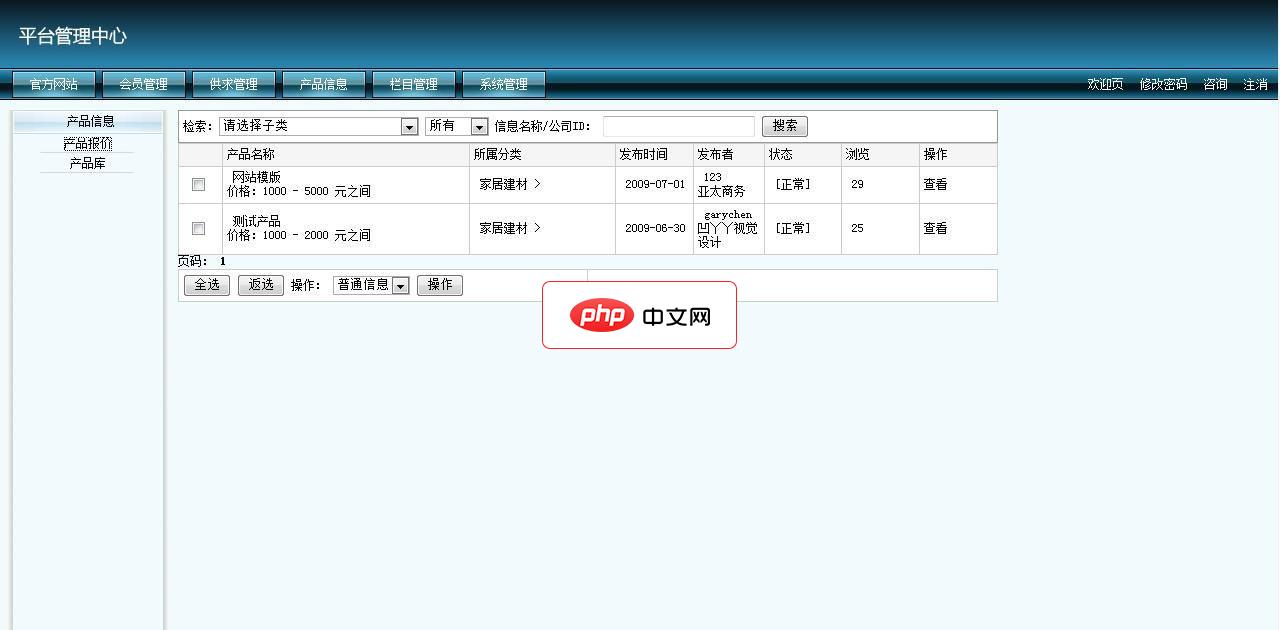This screenshot has height=630, width=1280.
Task: Check the 测试产品 row checkbox
Action: click(x=198, y=228)
